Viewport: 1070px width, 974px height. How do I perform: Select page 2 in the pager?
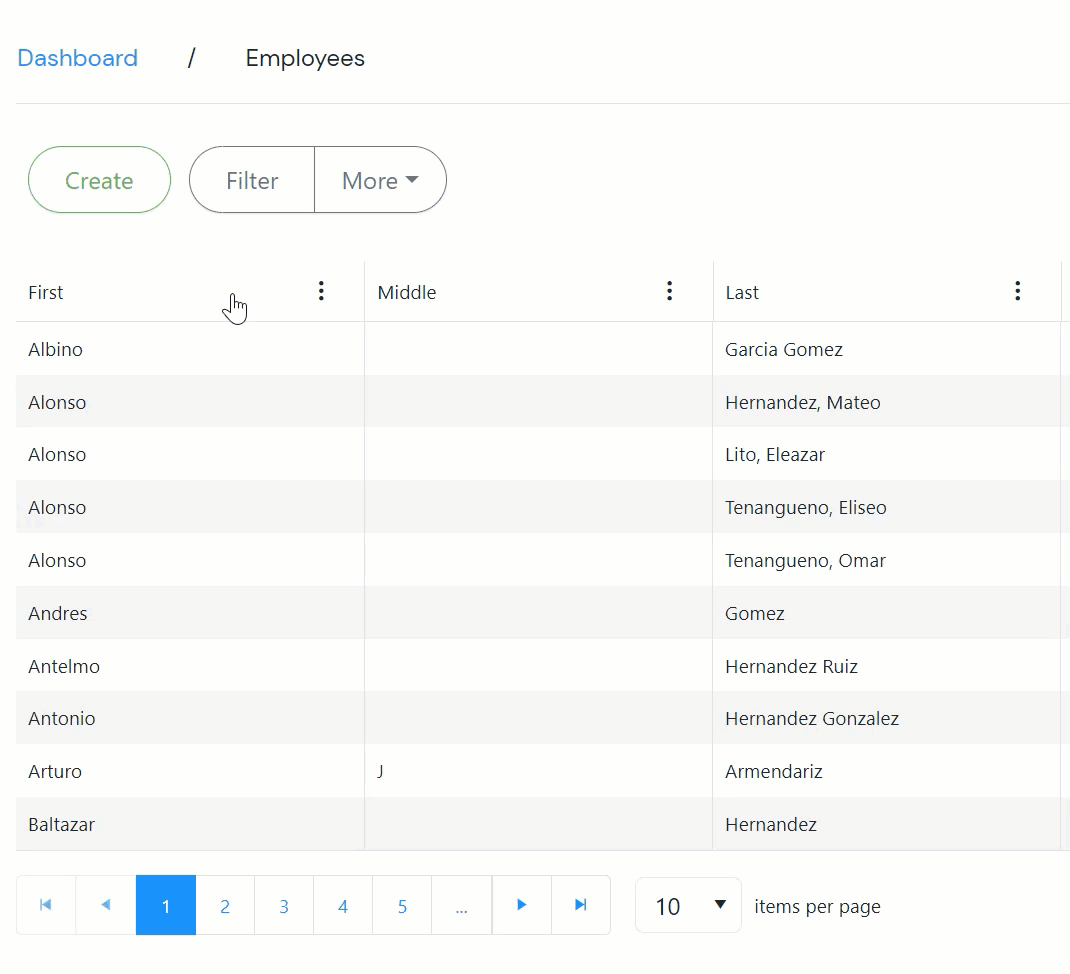(225, 906)
